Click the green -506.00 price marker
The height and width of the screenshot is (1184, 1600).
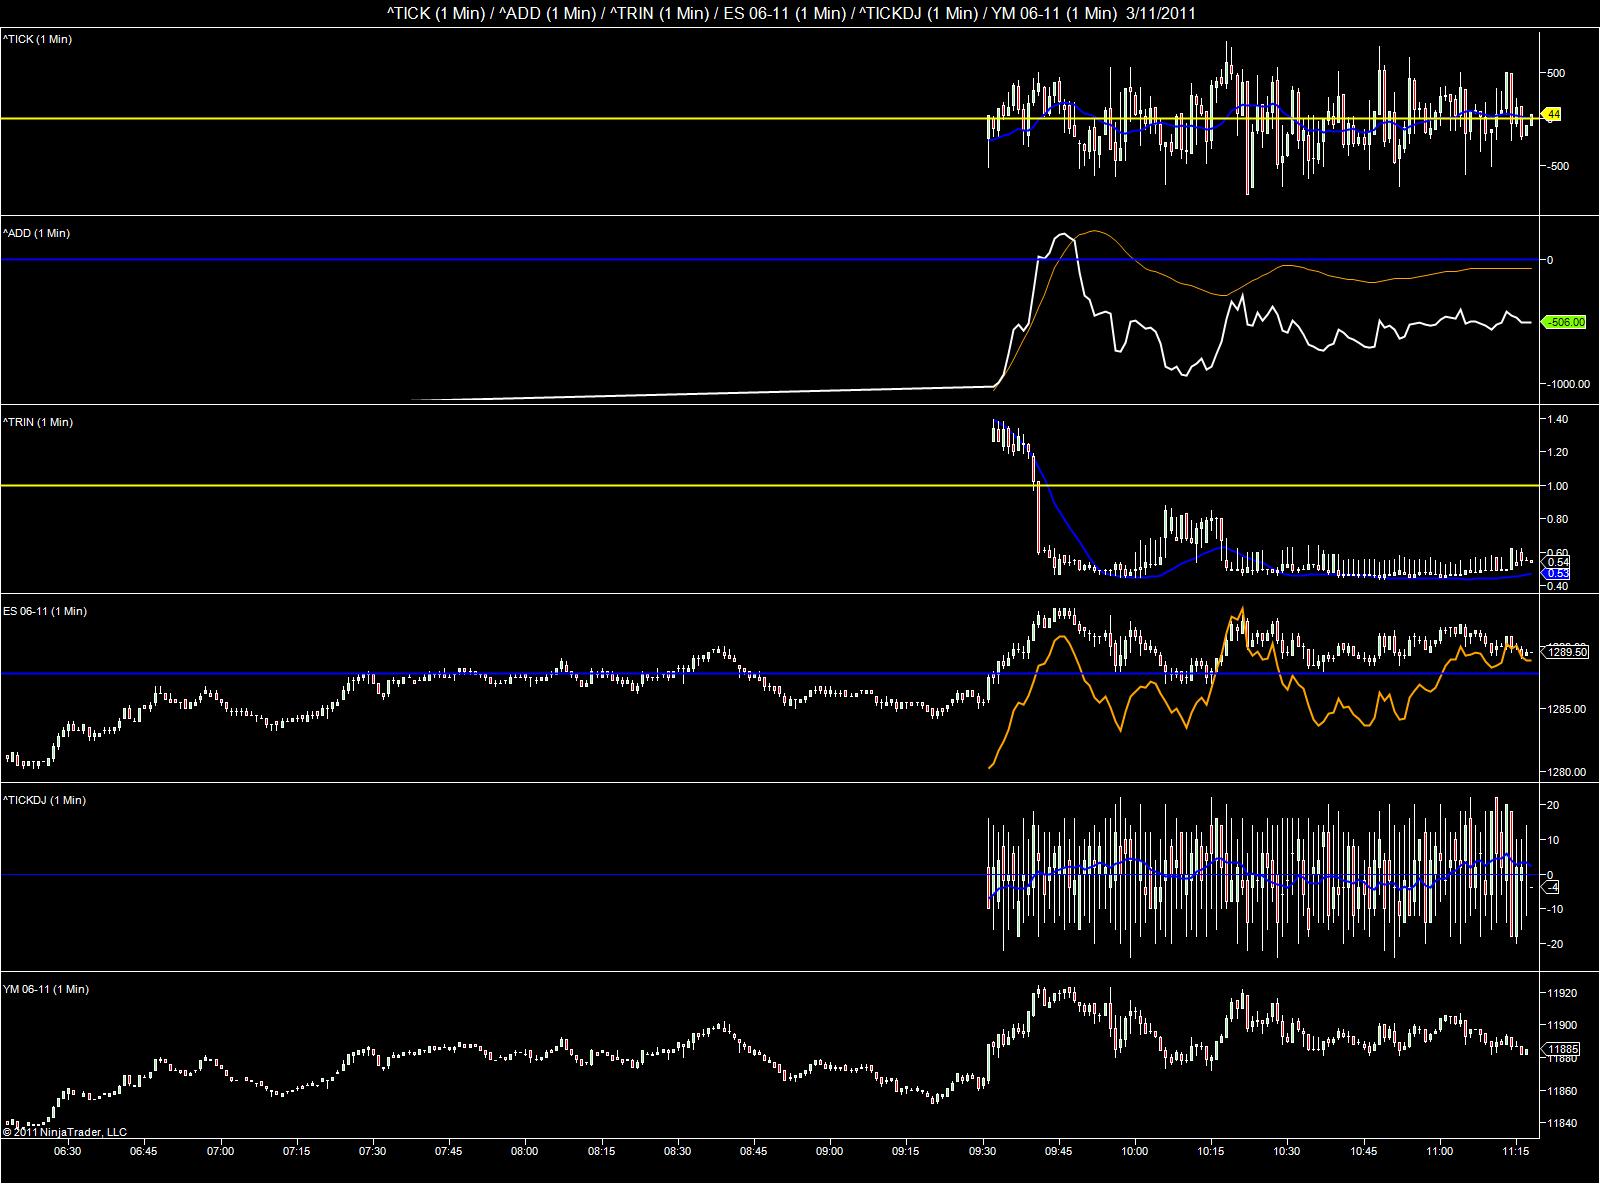(x=1565, y=322)
